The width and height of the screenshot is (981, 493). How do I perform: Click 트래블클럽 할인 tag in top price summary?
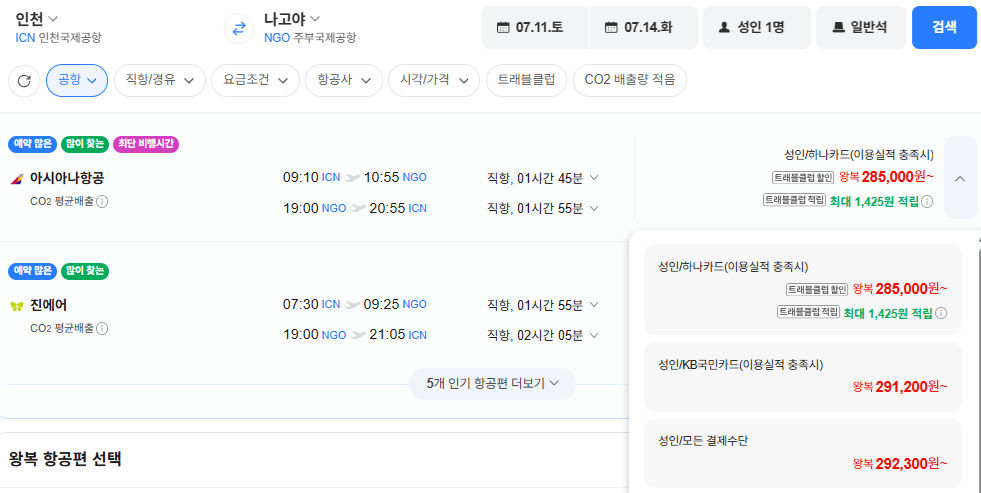click(803, 178)
